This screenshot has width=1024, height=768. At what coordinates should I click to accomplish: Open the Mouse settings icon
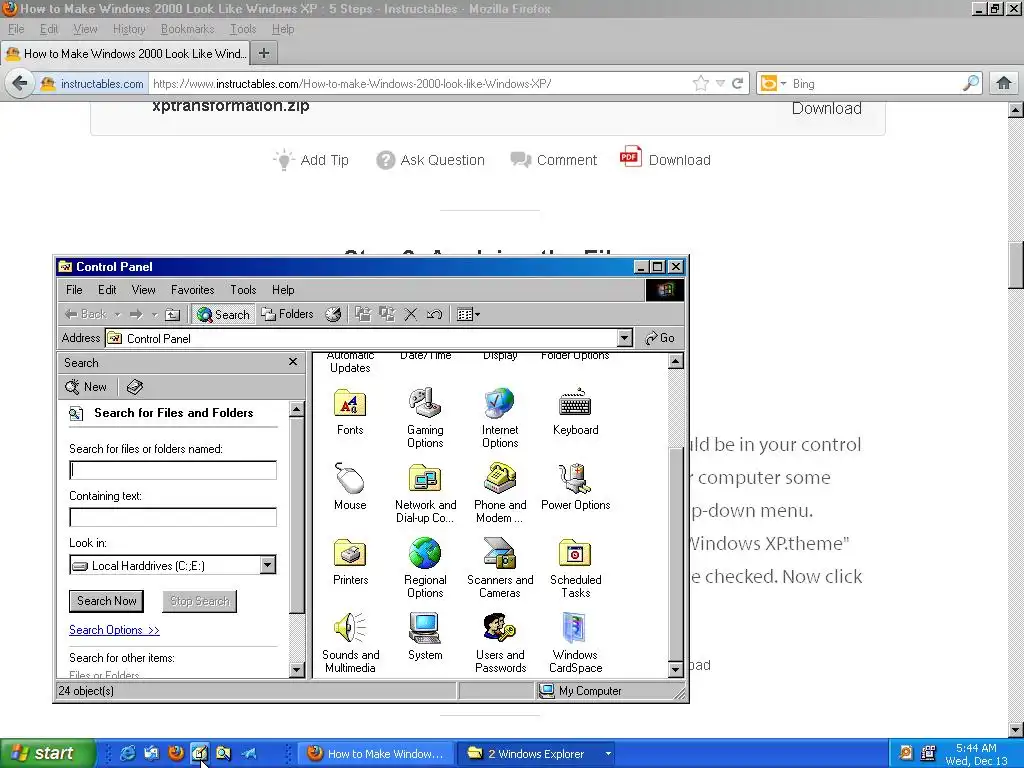coord(350,487)
